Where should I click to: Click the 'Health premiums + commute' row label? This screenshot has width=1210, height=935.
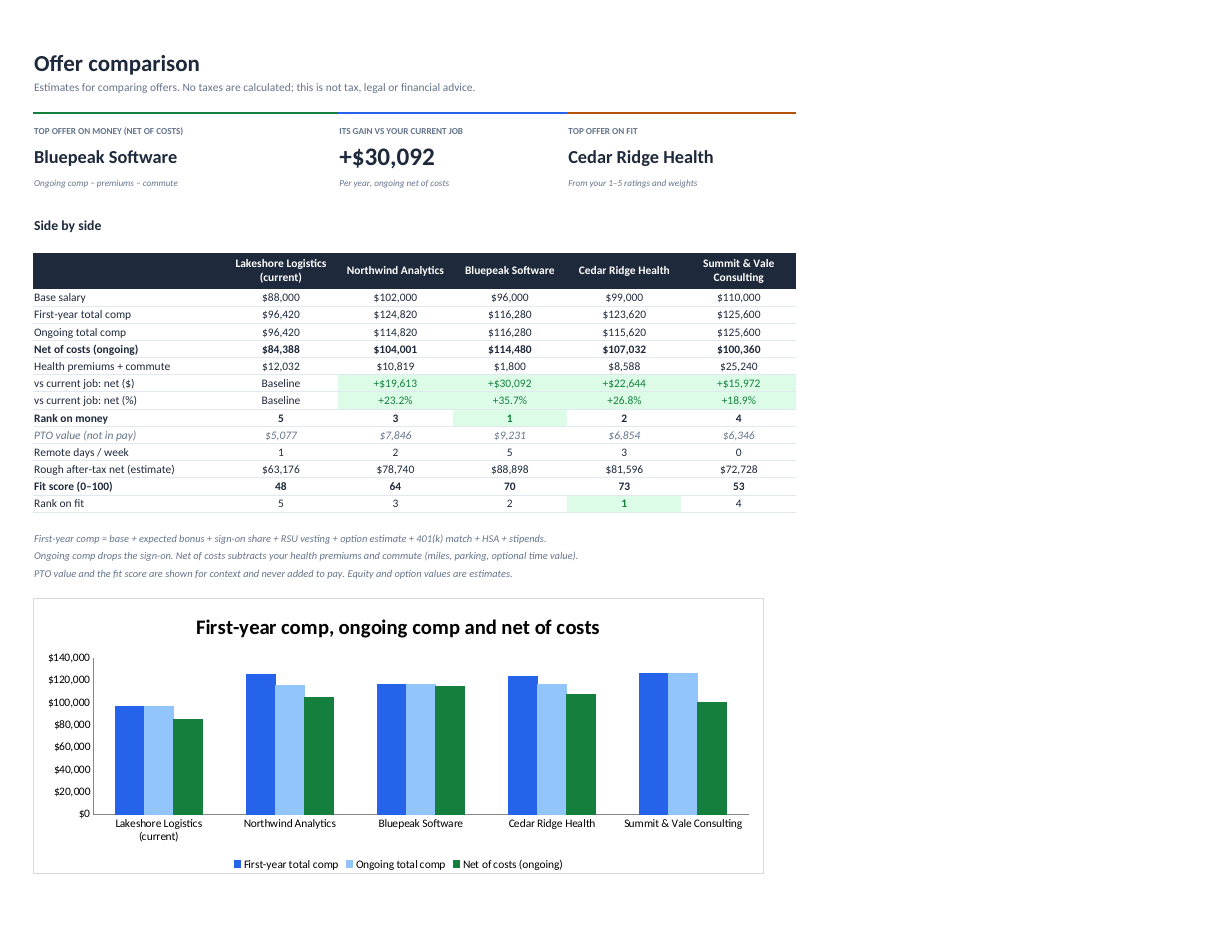click(x=102, y=366)
